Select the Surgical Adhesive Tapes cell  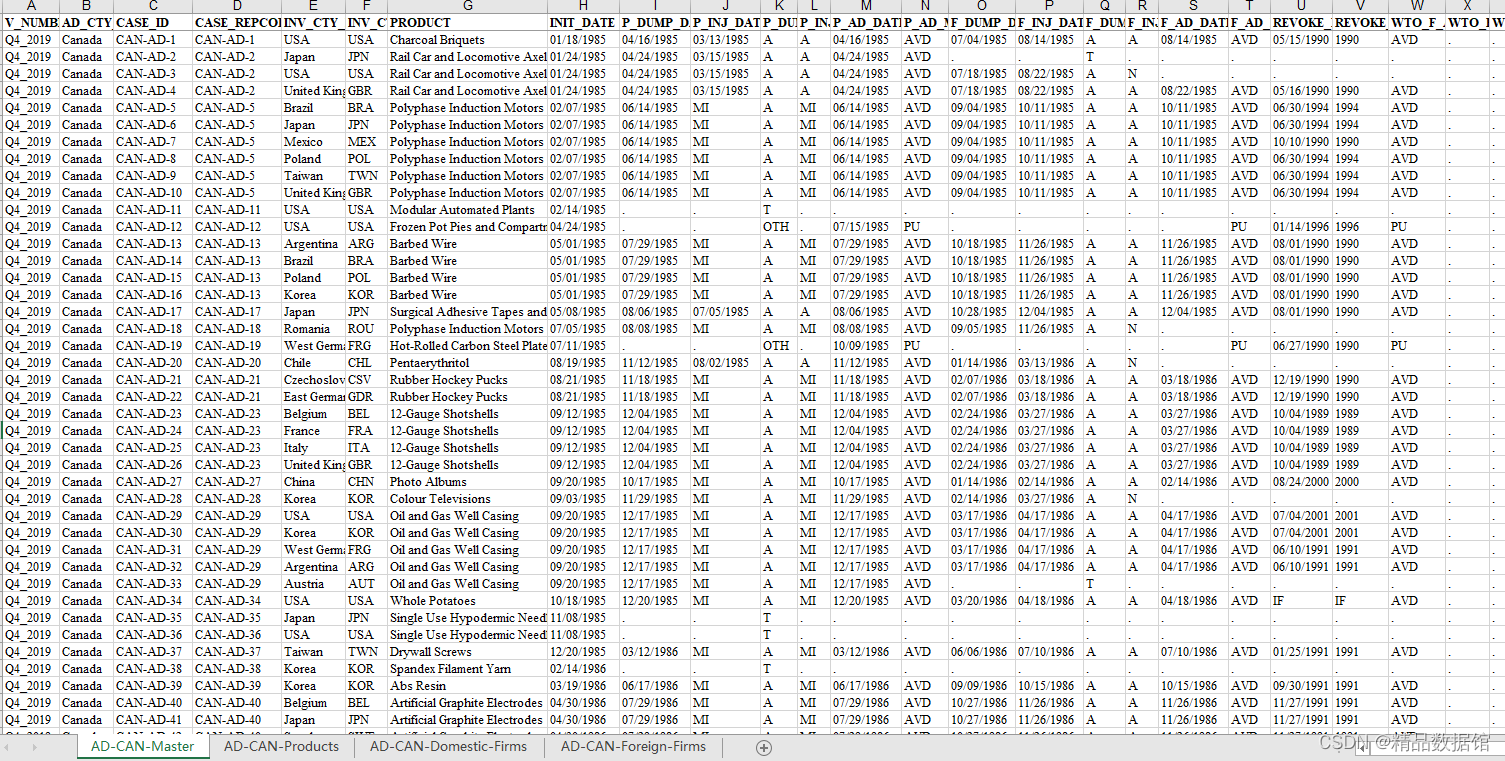point(467,312)
